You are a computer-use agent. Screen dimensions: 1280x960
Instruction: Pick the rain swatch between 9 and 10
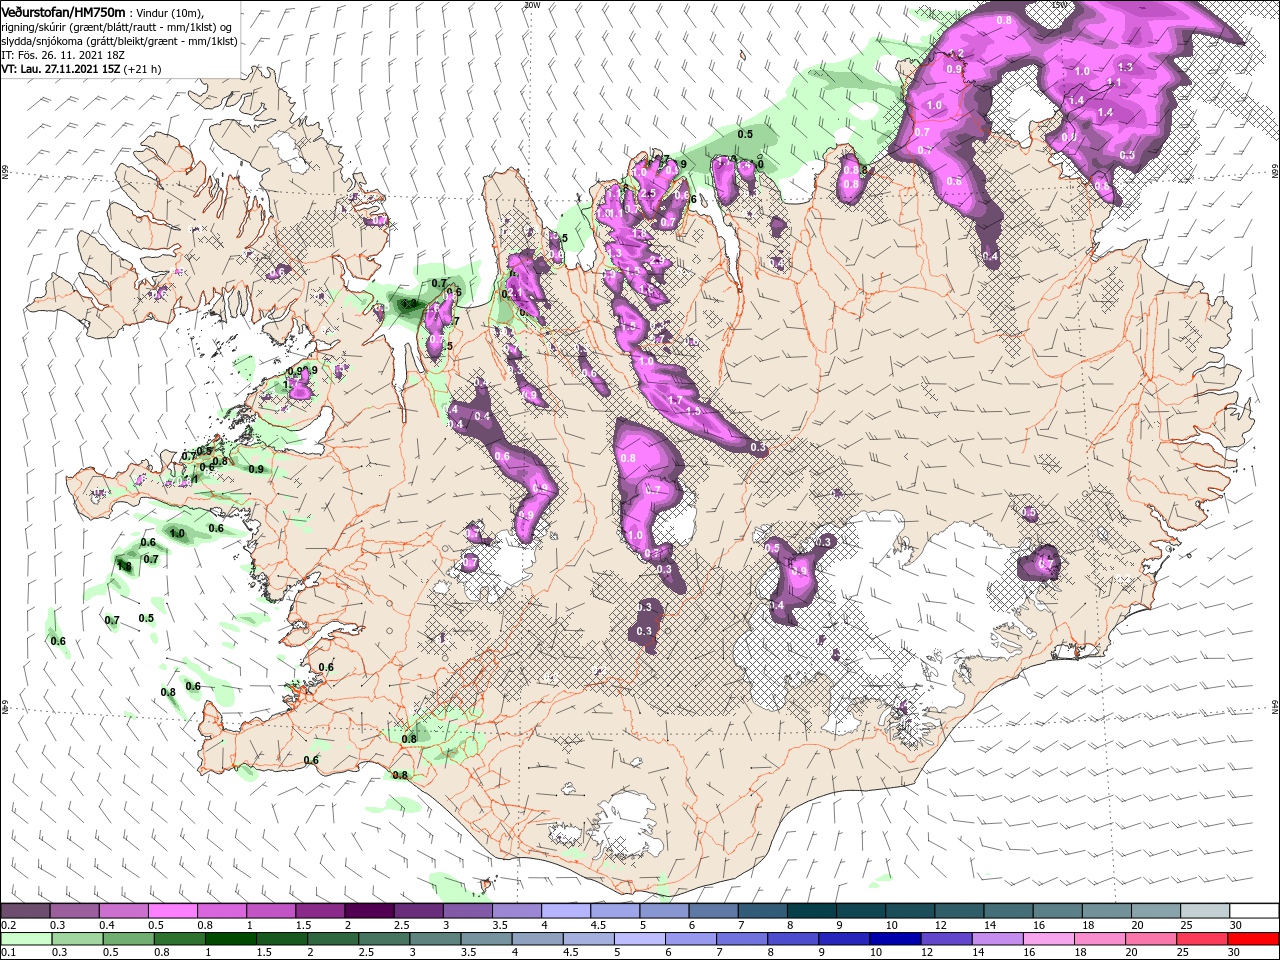pyautogui.click(x=844, y=938)
